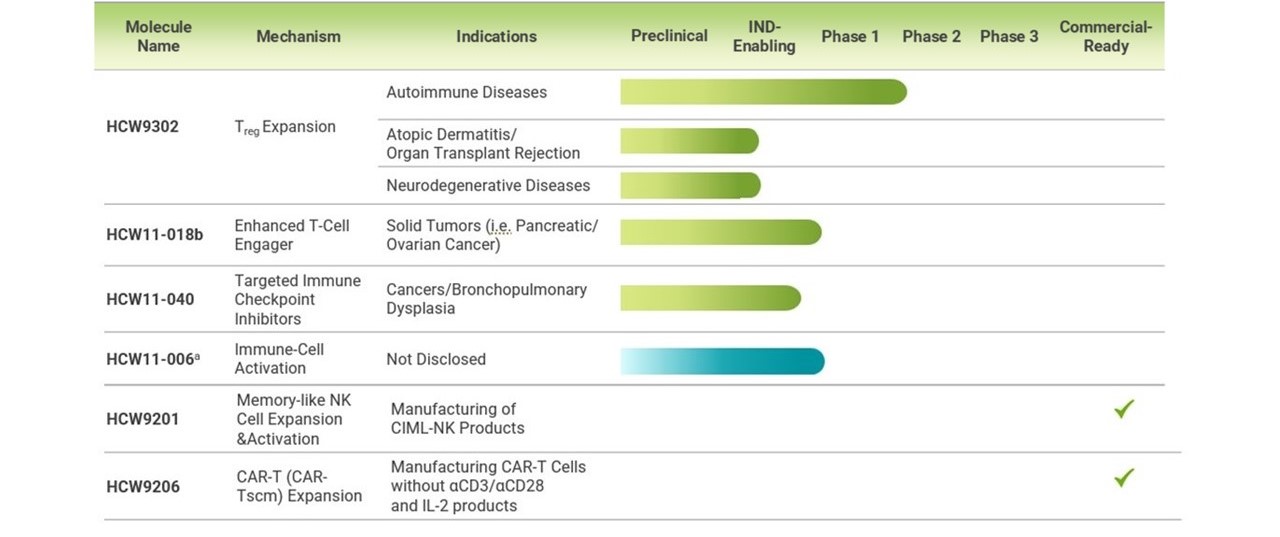Click the Indications column header
The height and width of the screenshot is (537, 1280).
tap(496, 36)
